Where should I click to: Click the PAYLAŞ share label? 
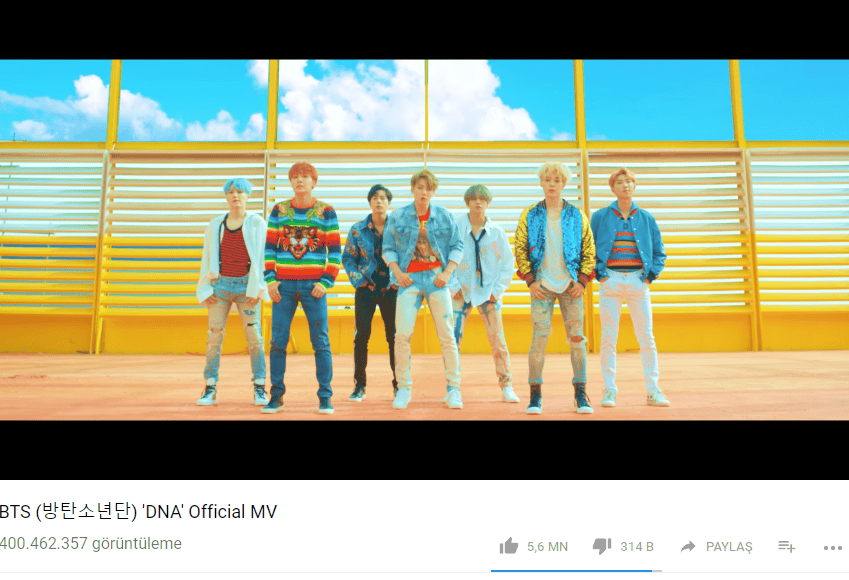tap(729, 546)
